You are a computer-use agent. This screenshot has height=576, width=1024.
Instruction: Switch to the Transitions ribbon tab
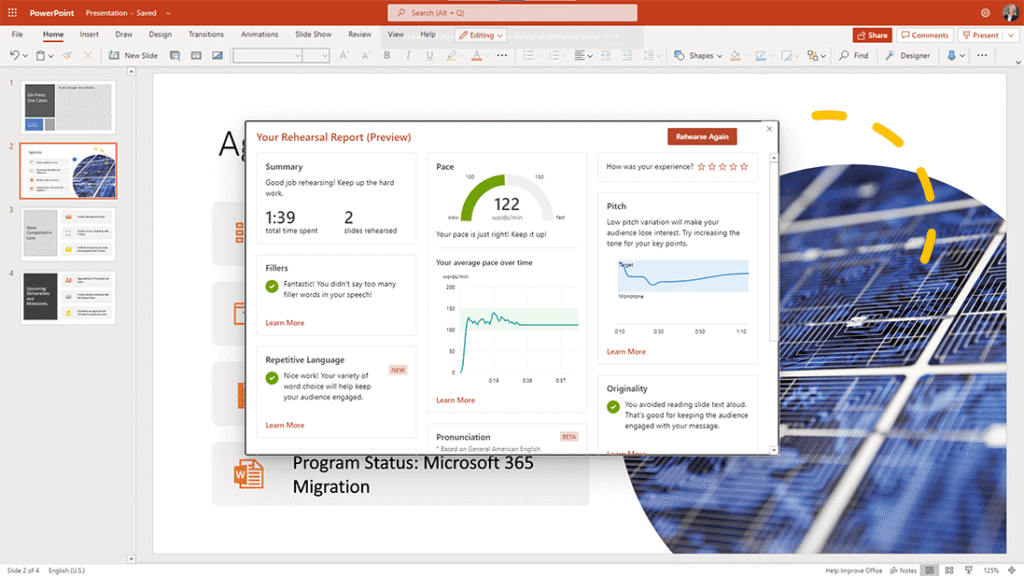coord(206,34)
